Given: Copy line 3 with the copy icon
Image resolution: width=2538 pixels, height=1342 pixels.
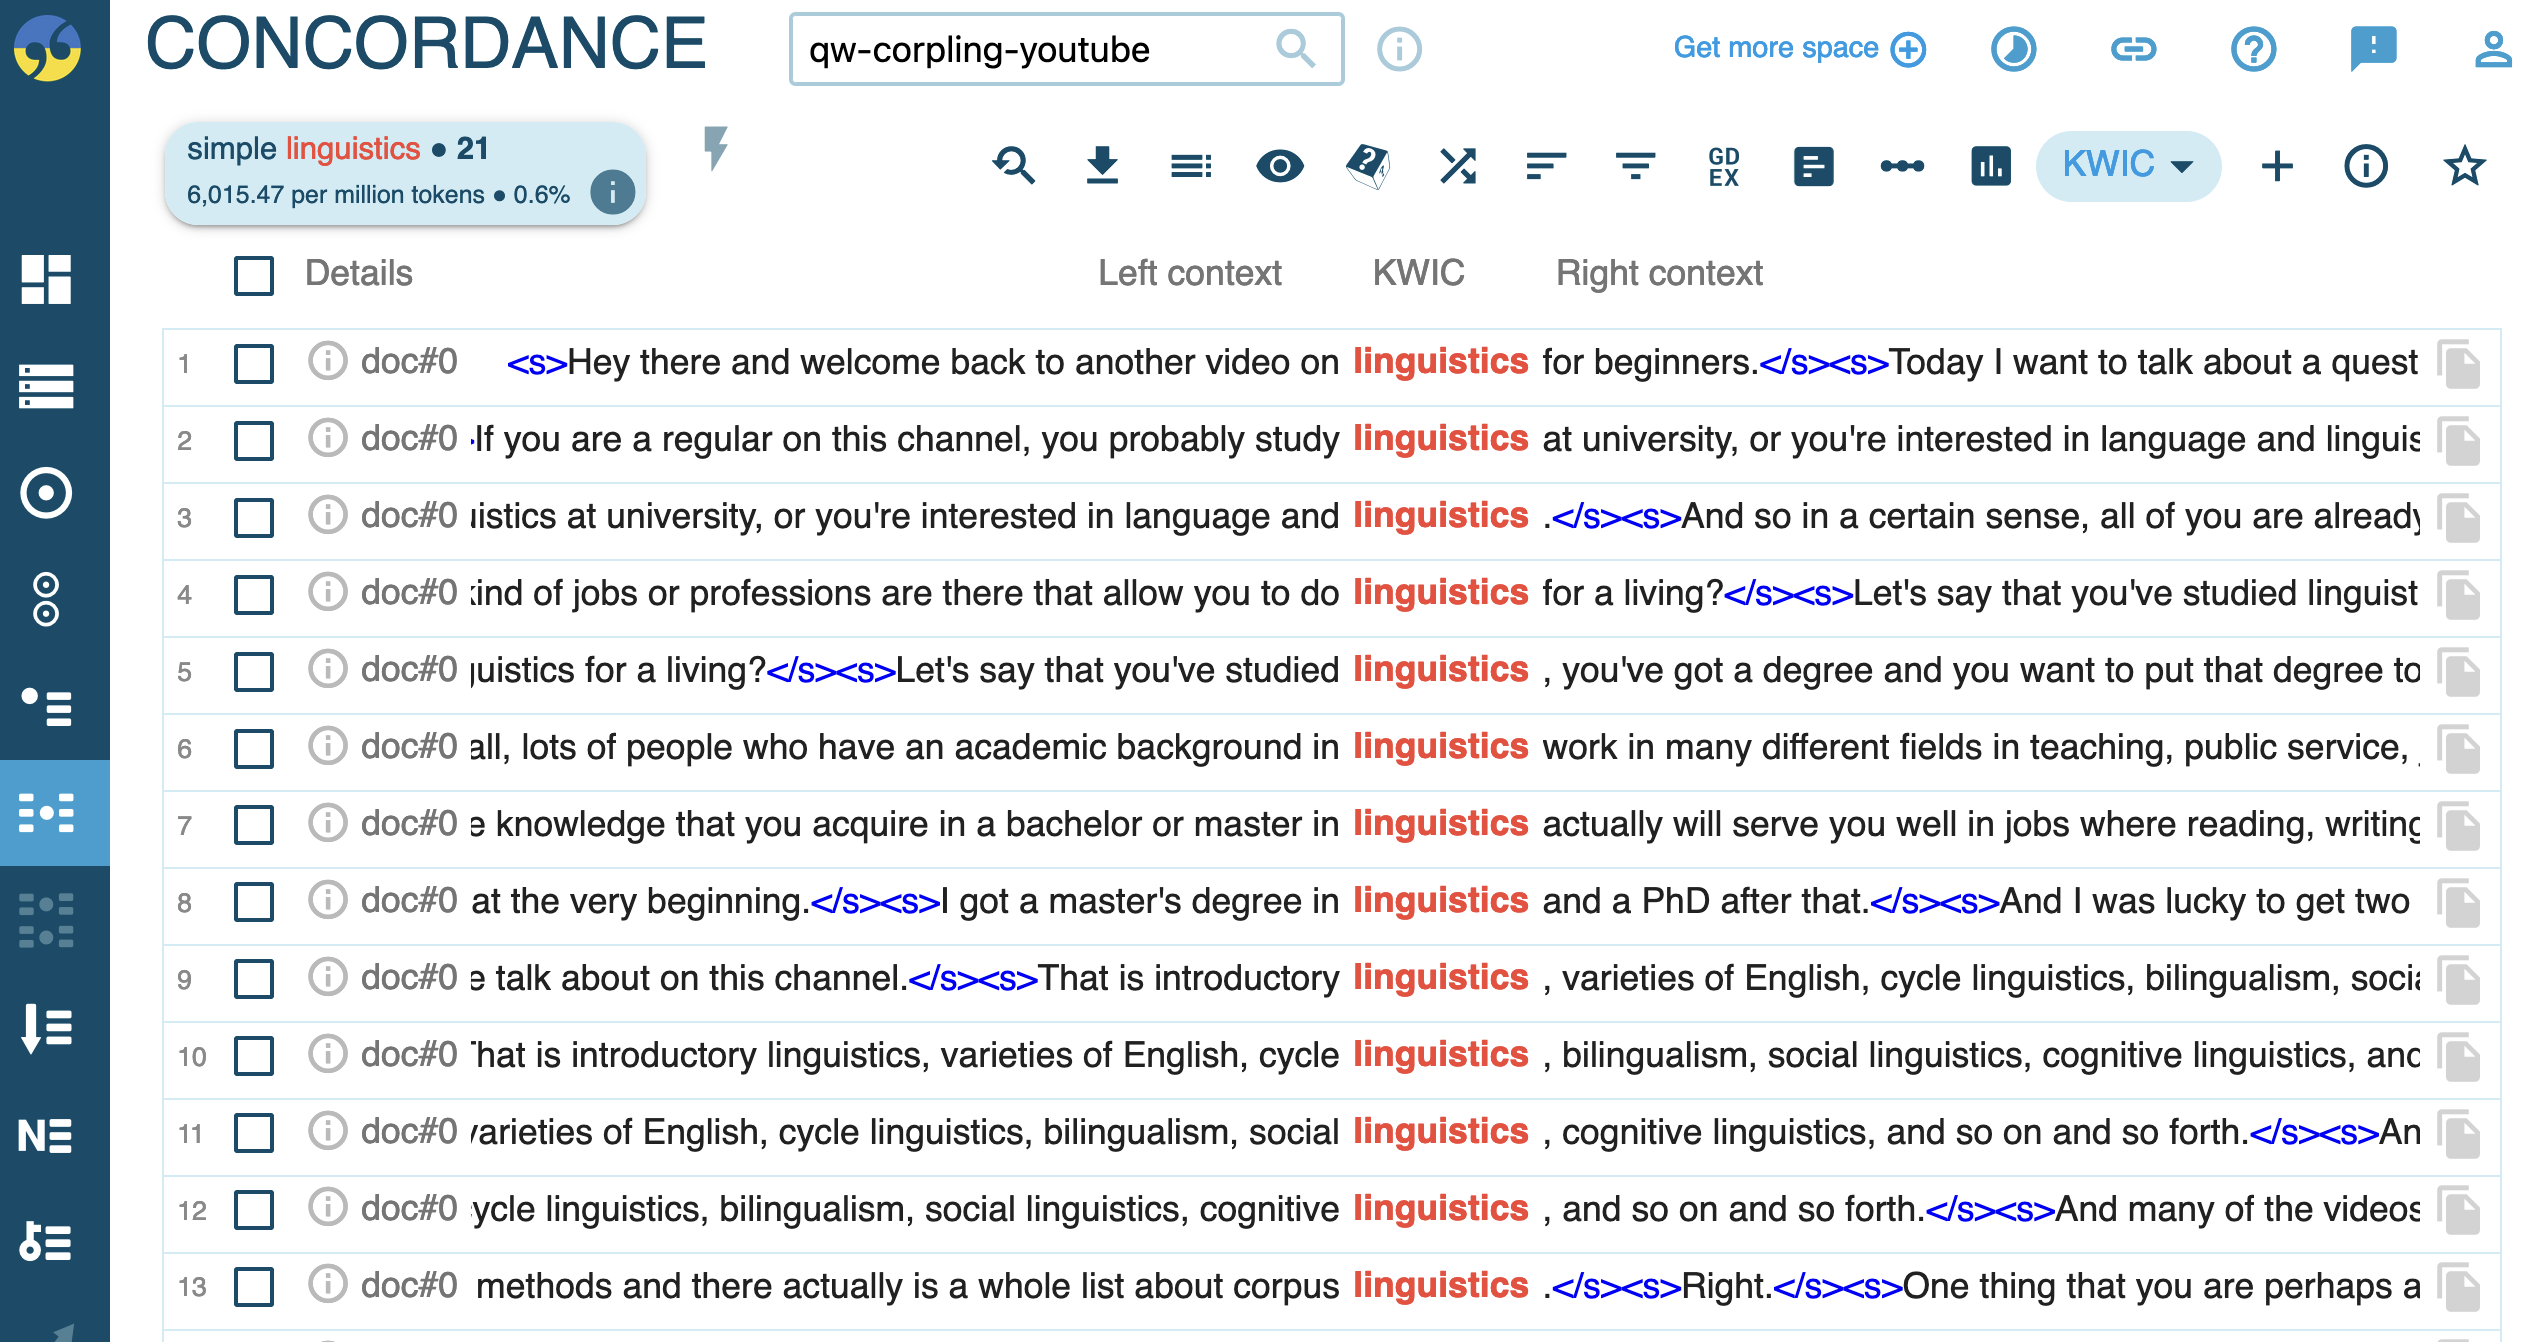Looking at the screenshot, I should tap(2459, 517).
